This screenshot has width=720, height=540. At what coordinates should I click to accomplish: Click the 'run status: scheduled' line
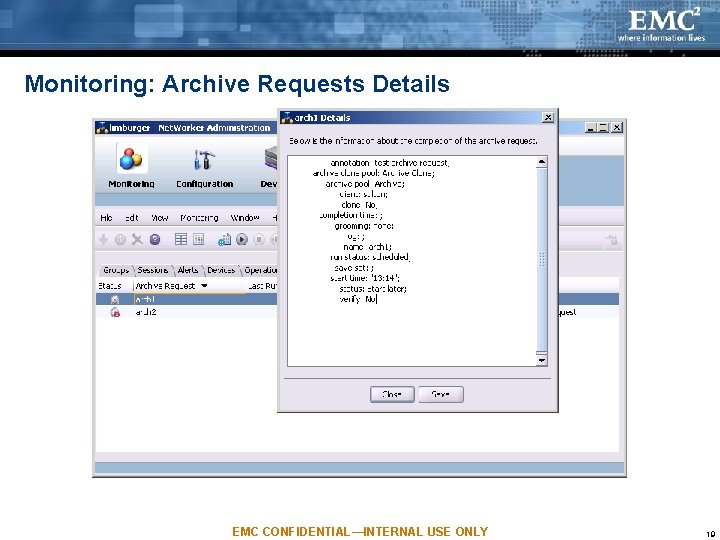click(x=370, y=257)
